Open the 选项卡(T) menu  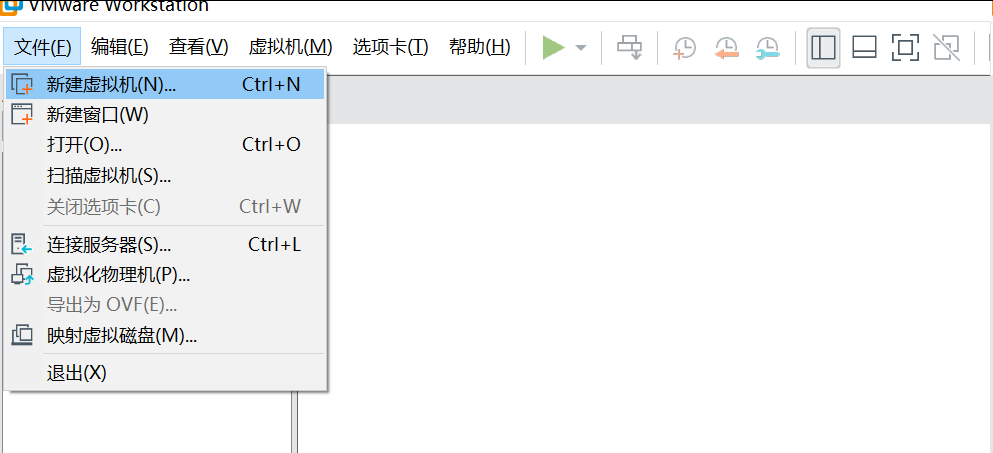tap(390, 46)
